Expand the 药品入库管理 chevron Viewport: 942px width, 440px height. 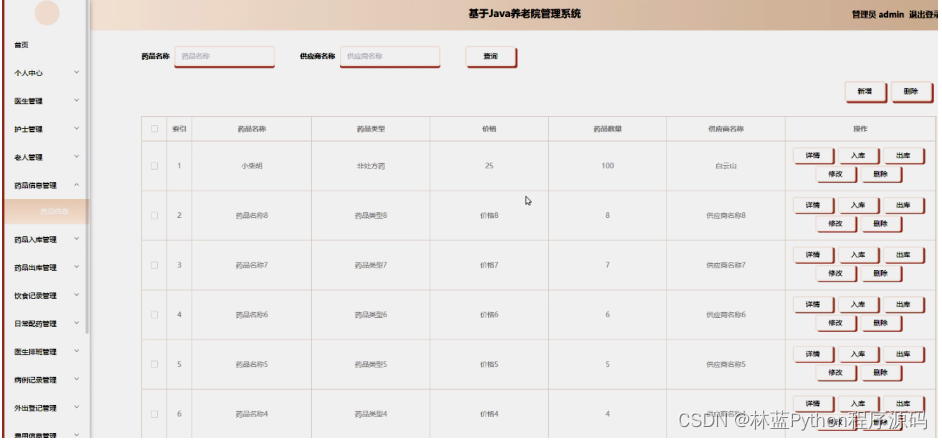click(x=77, y=239)
